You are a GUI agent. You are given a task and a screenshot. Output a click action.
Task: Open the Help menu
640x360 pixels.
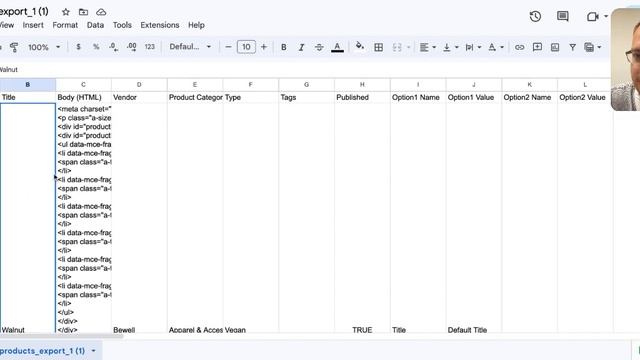[196, 25]
